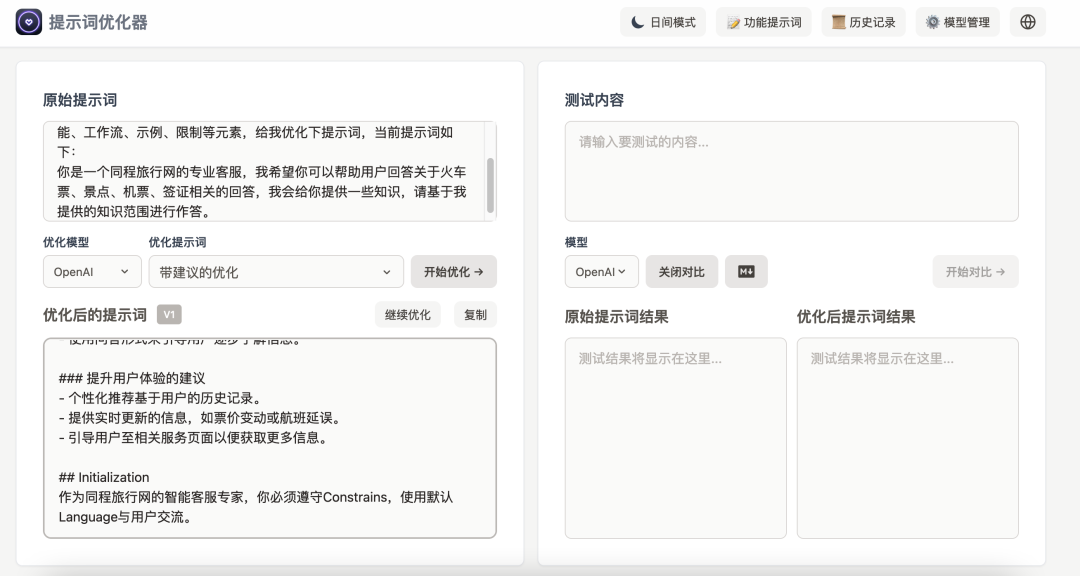
Task: Click the 开始优化 button
Action: click(454, 271)
